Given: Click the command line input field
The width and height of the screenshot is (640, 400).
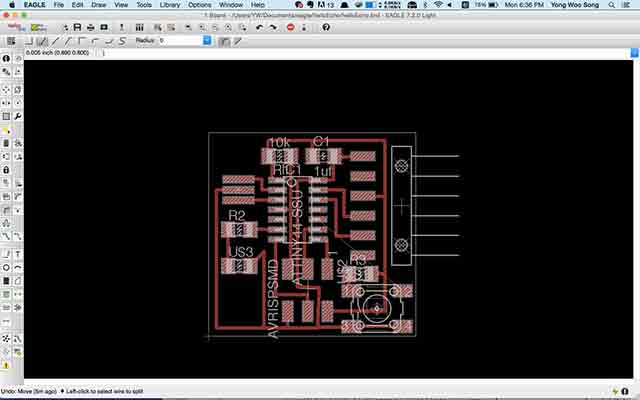Looking at the screenshot, I should coord(365,53).
